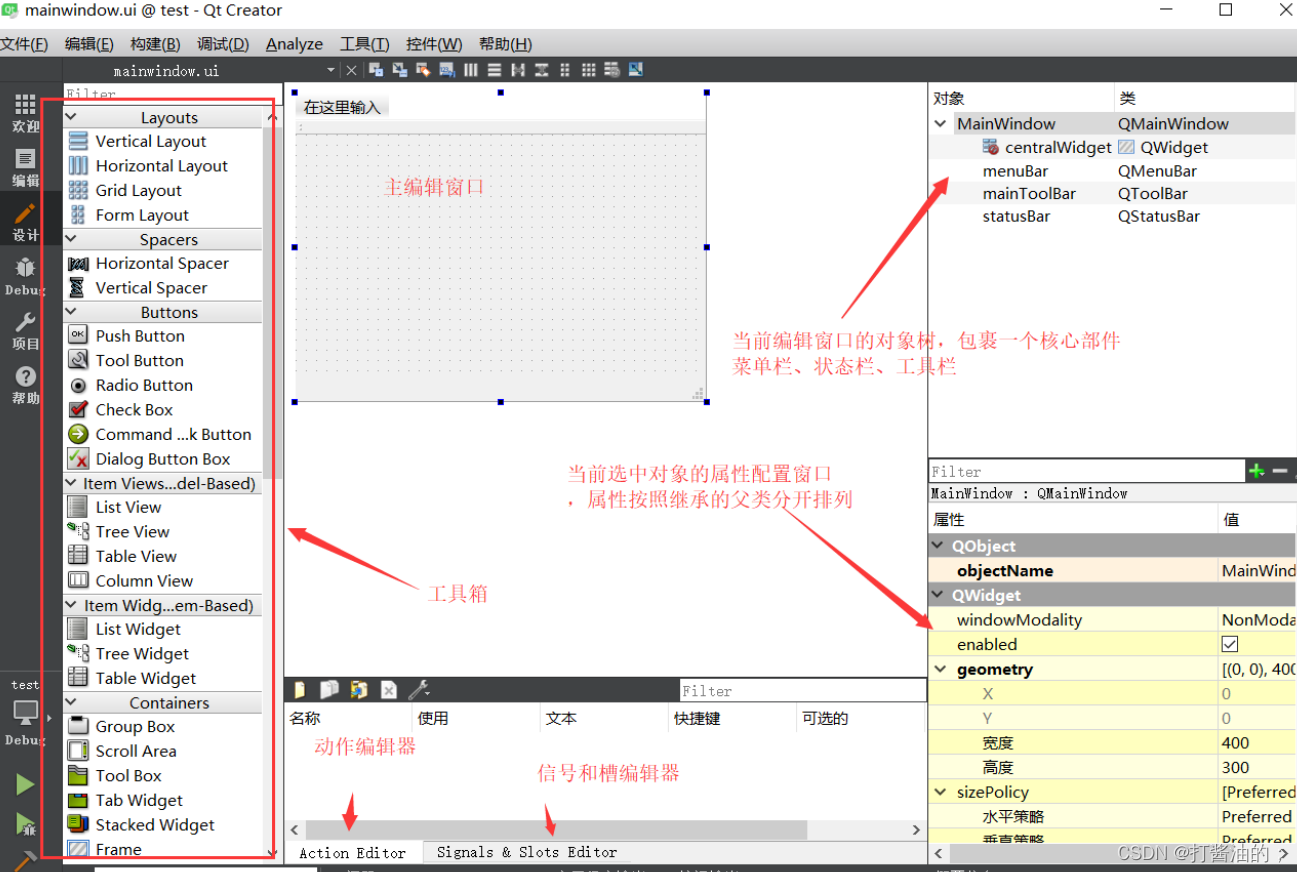Activate the Edit Buddies toolbar icon
The width and height of the screenshot is (1297, 872).
pyautogui.click(x=423, y=69)
